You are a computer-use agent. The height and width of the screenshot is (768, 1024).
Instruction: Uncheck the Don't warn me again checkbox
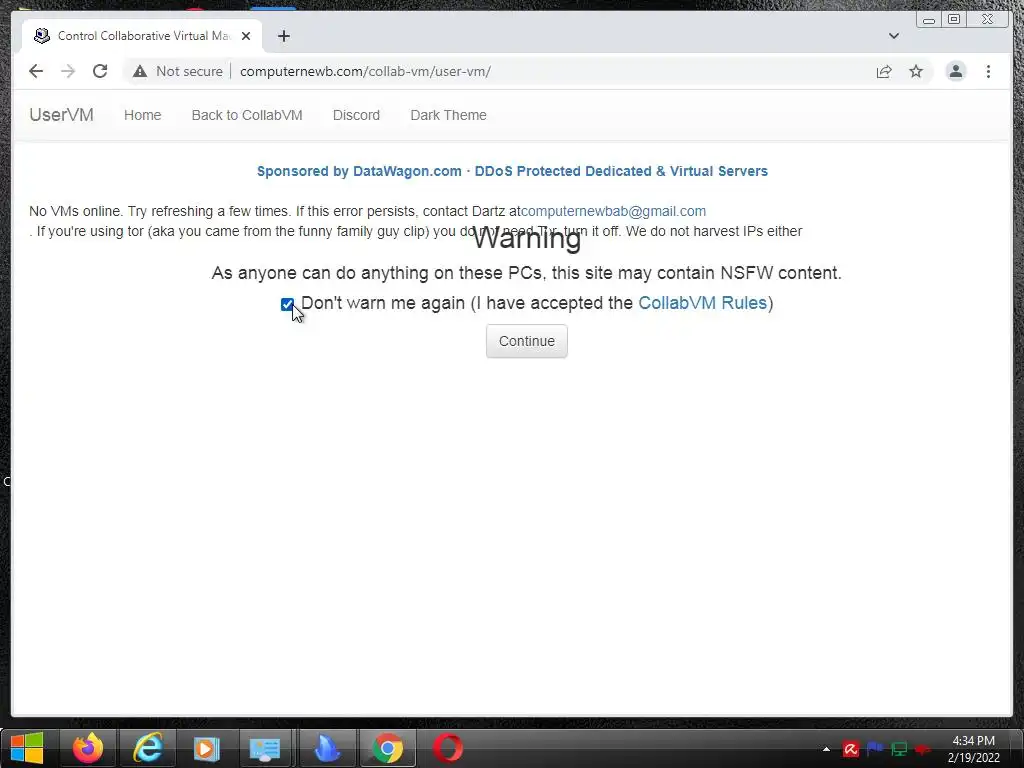(287, 304)
